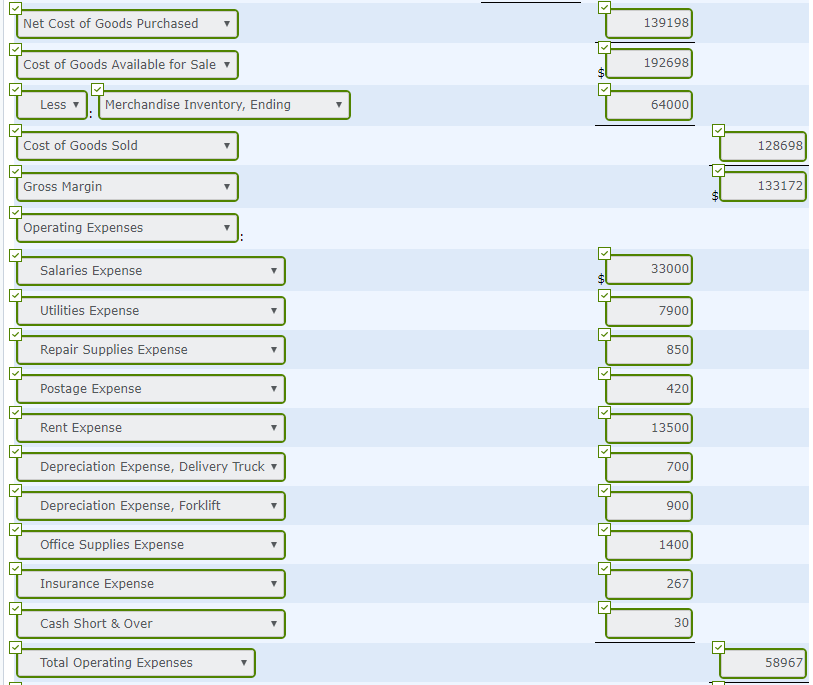Screen dimensions: 813x685
Task: Open the Cost of Goods Available for Sale dropdown
Action: (127, 64)
